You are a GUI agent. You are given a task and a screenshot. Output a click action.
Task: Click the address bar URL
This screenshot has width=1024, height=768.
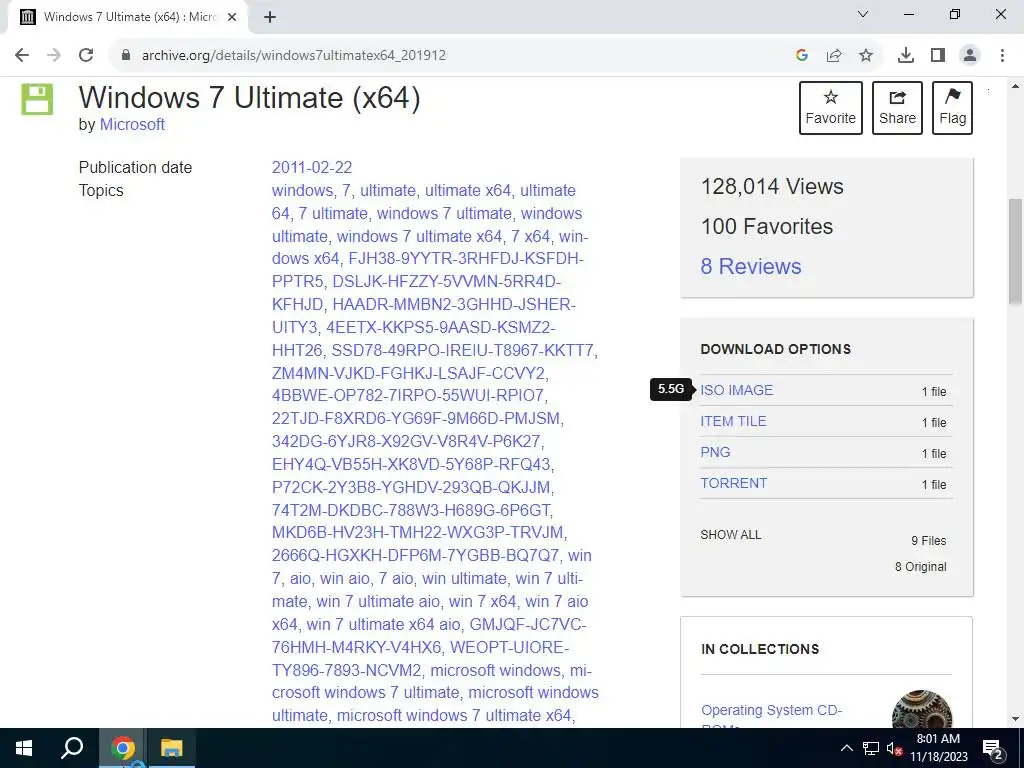(x=294, y=55)
